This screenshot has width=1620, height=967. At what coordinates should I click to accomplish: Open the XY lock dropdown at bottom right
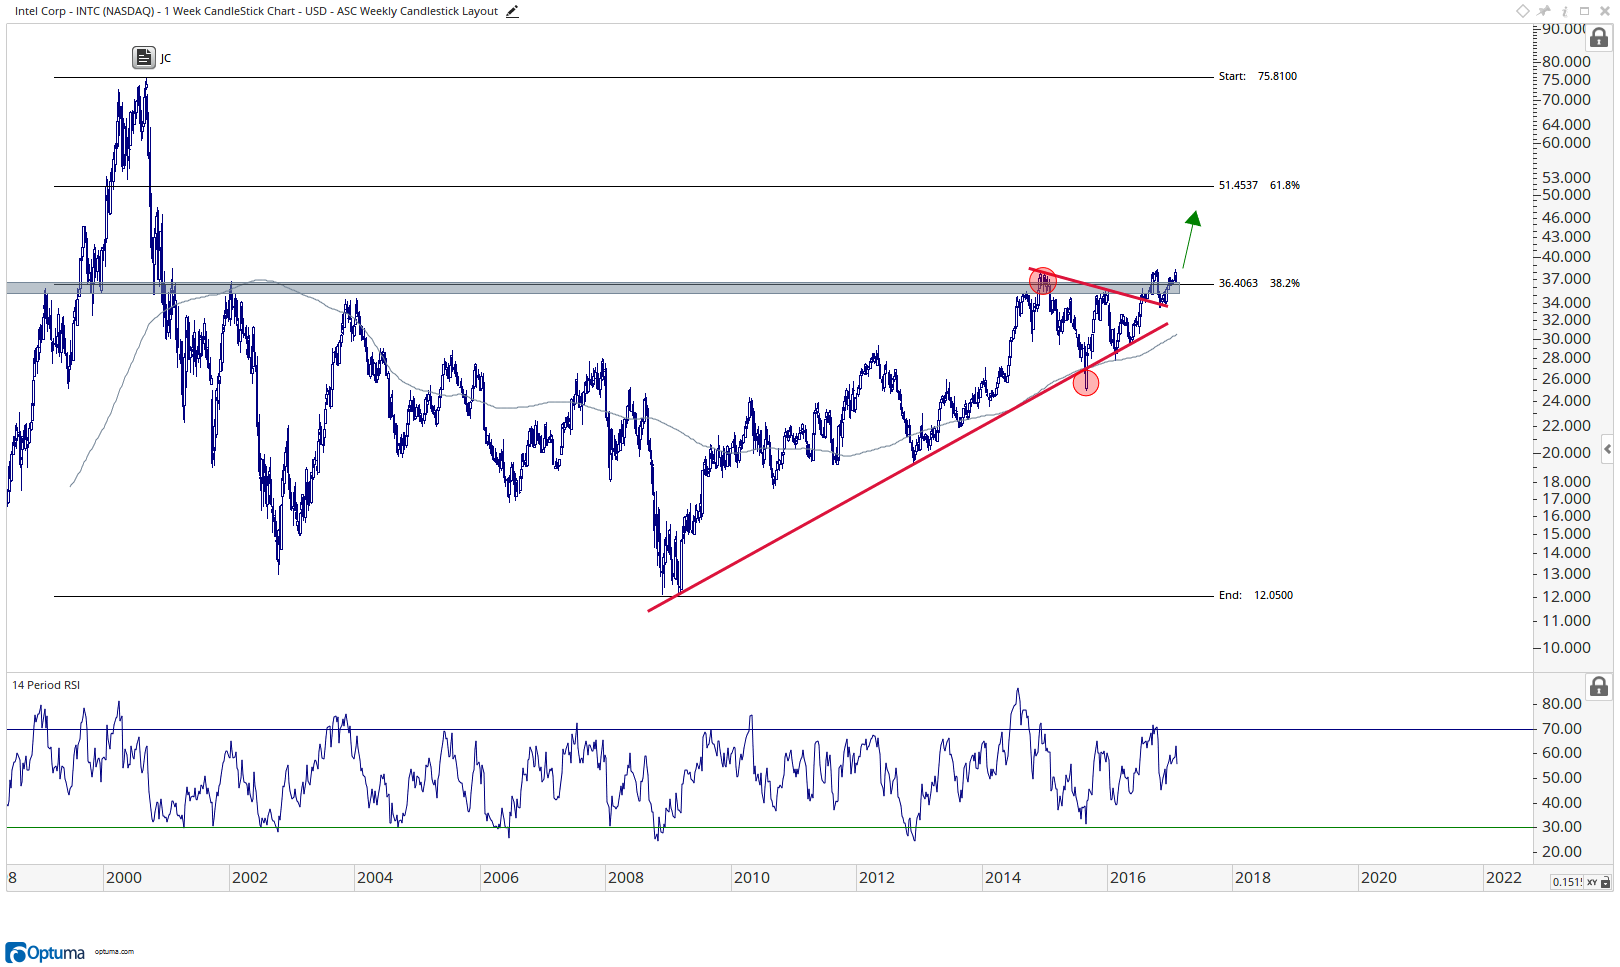pos(1599,882)
